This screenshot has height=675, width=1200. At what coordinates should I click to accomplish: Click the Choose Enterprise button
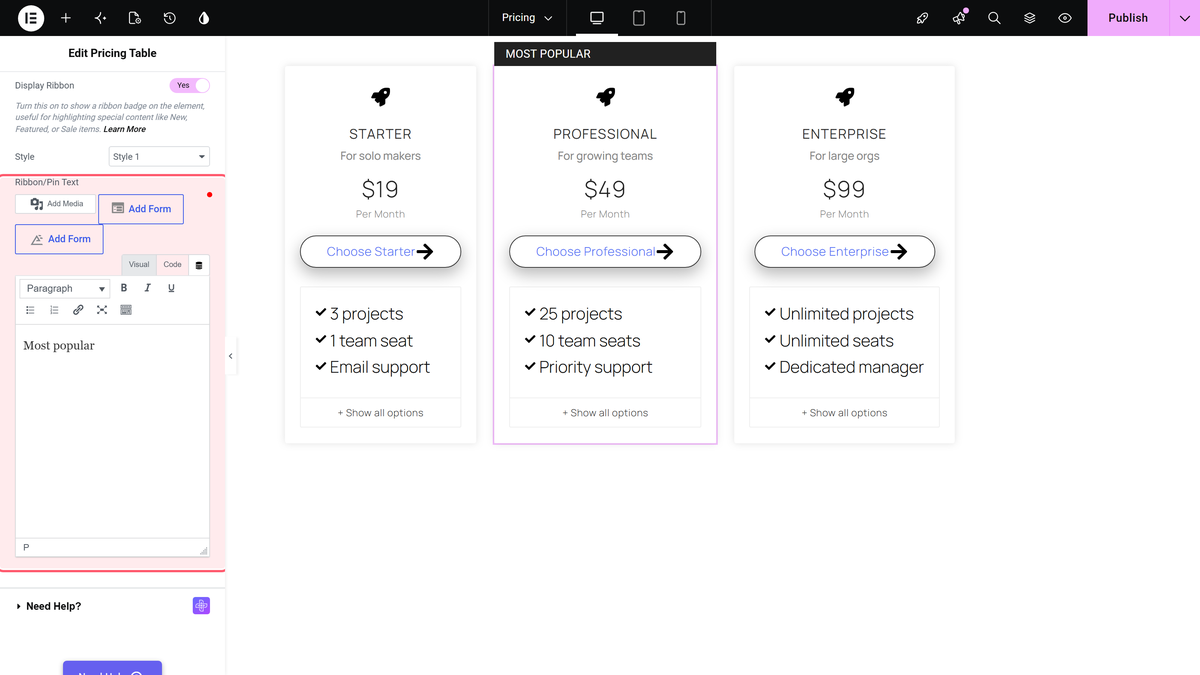[844, 252]
